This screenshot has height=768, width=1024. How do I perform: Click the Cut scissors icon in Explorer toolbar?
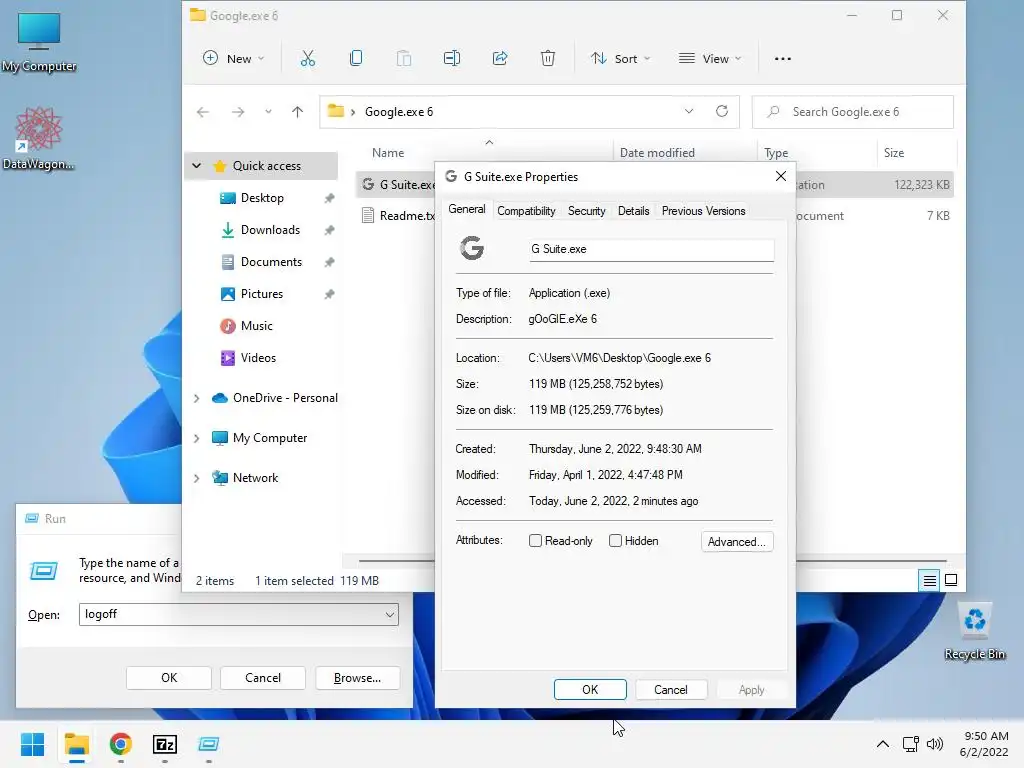coord(308,59)
